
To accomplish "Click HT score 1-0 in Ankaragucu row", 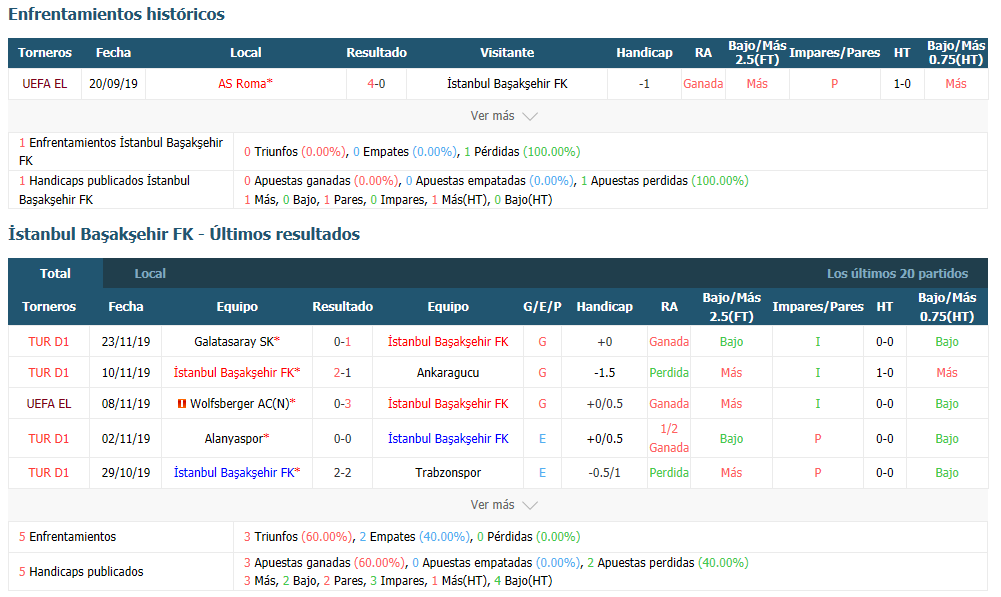I will click(x=884, y=373).
